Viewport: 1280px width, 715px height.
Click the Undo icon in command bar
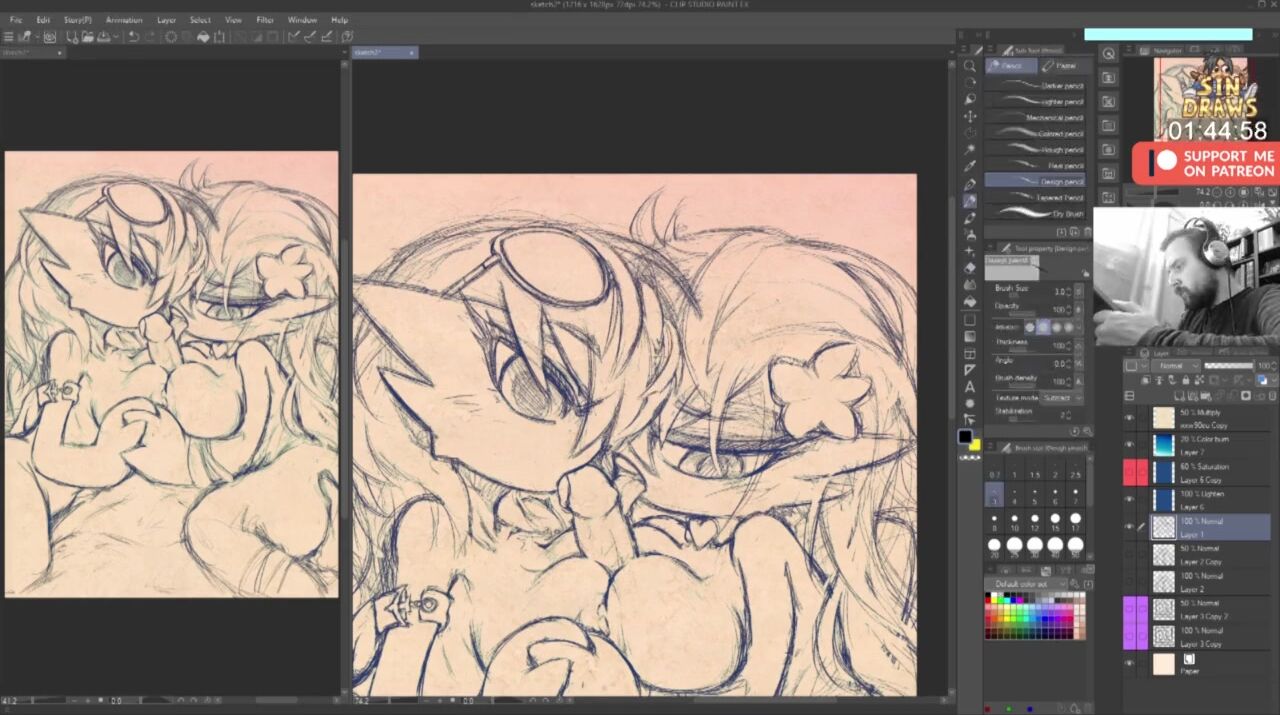pyautogui.click(x=134, y=37)
